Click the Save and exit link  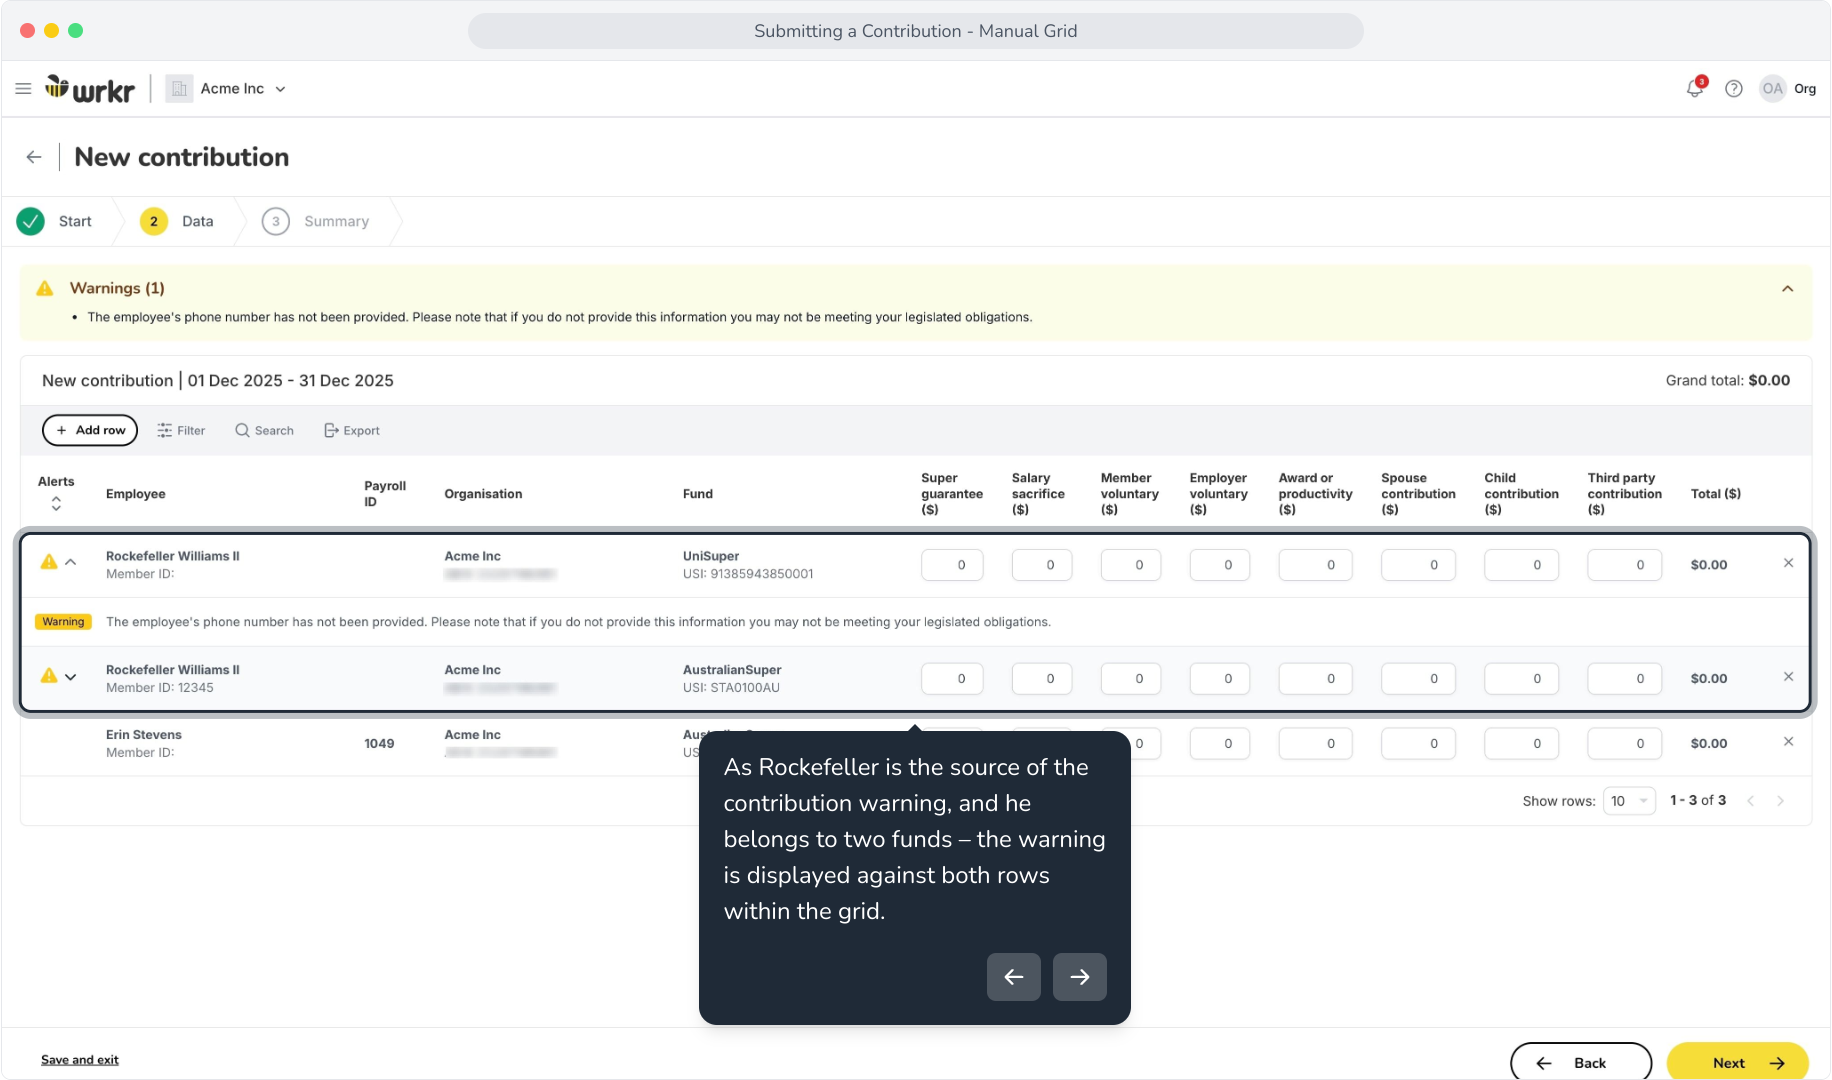pos(80,1060)
